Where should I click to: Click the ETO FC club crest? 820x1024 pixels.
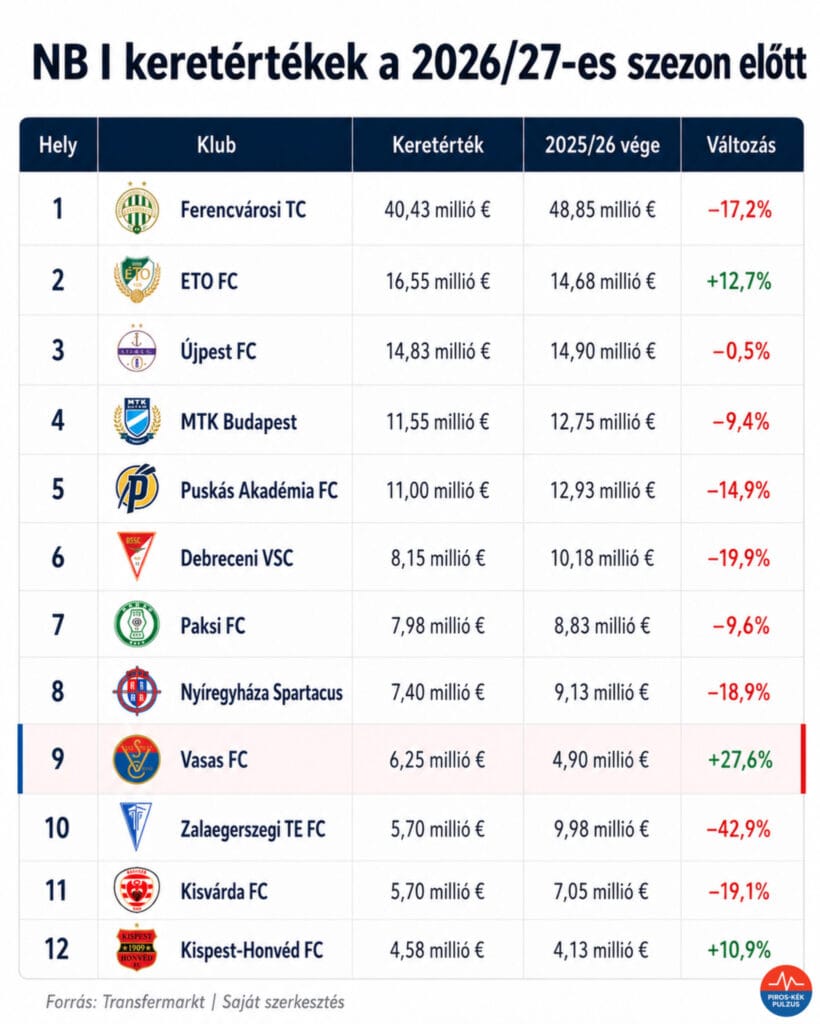pos(137,280)
